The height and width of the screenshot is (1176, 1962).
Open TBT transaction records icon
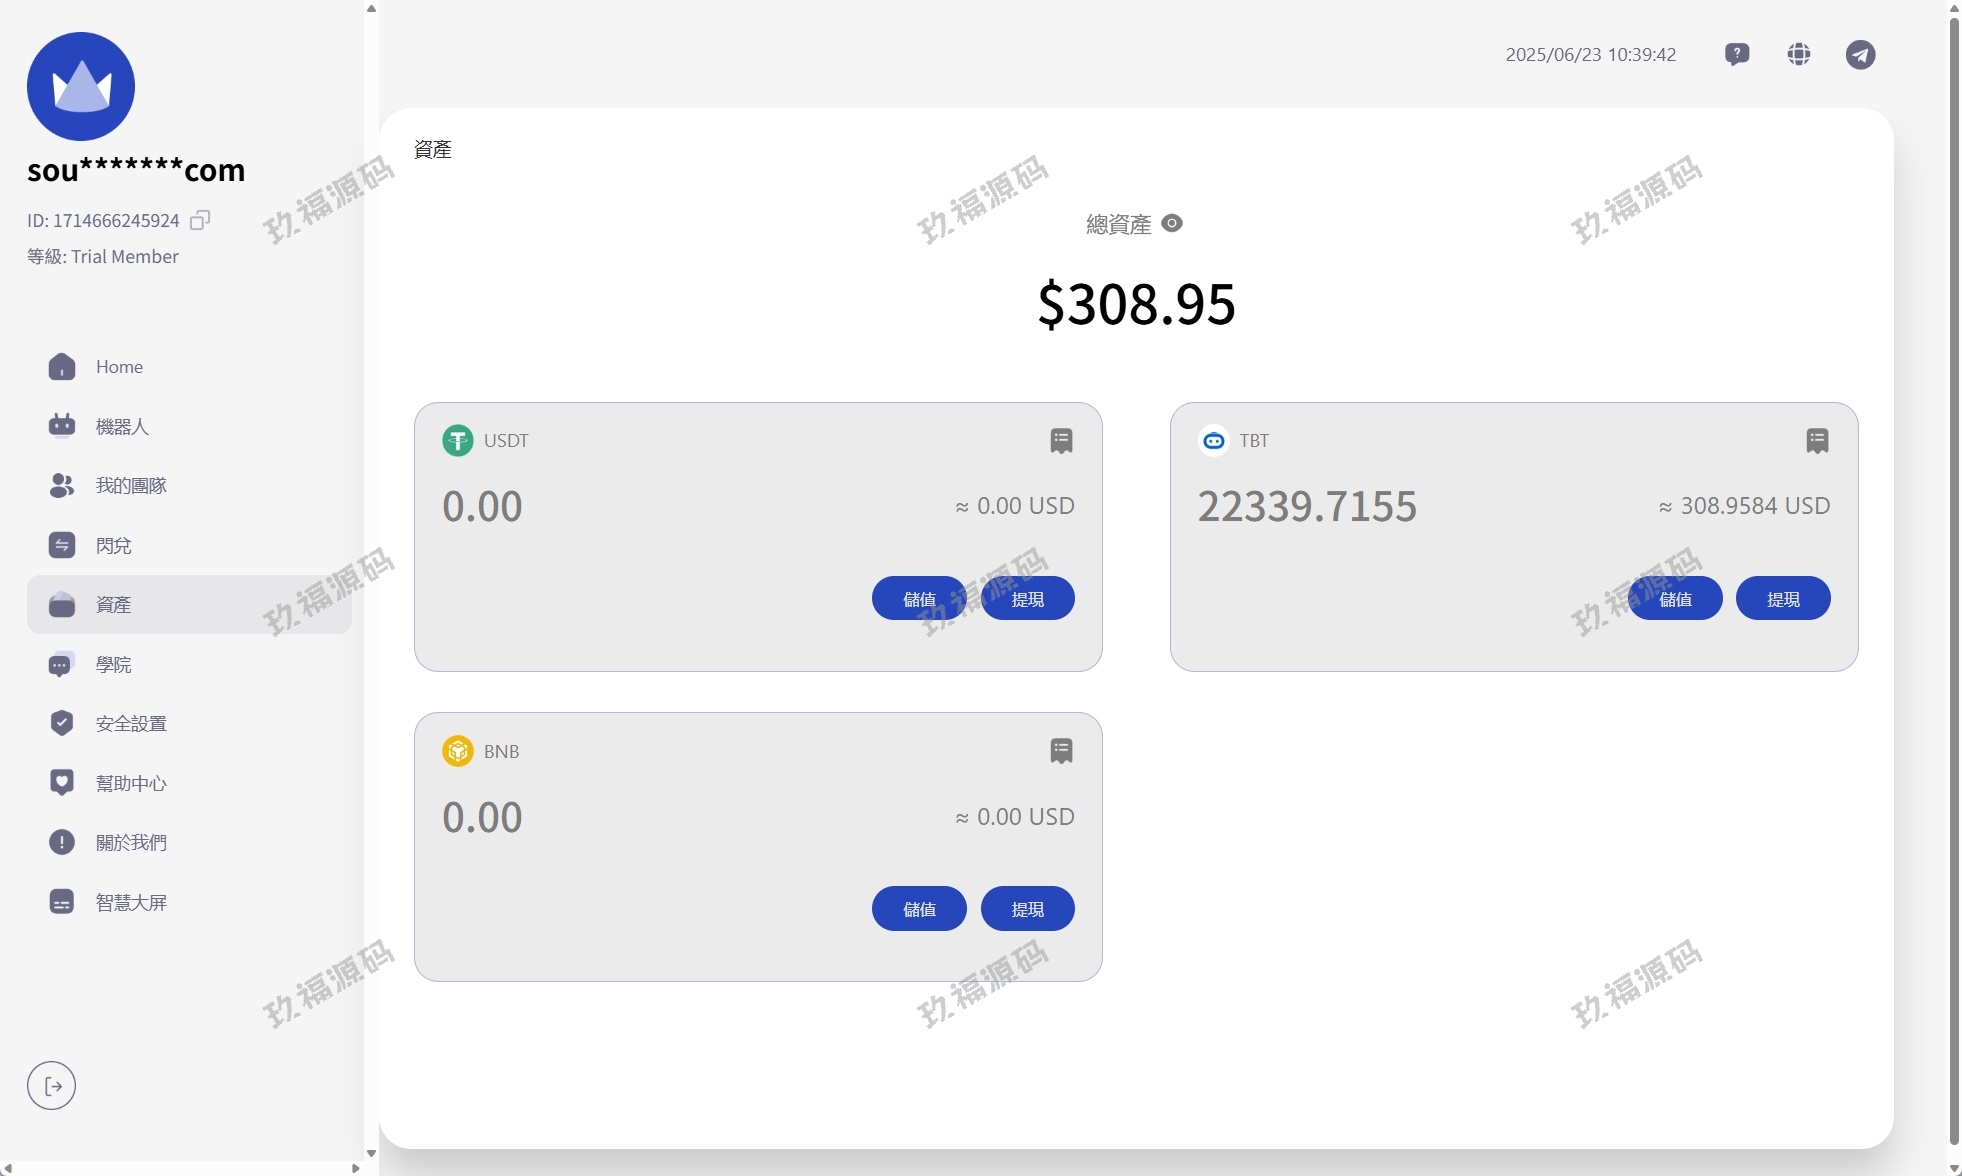[x=1818, y=440]
